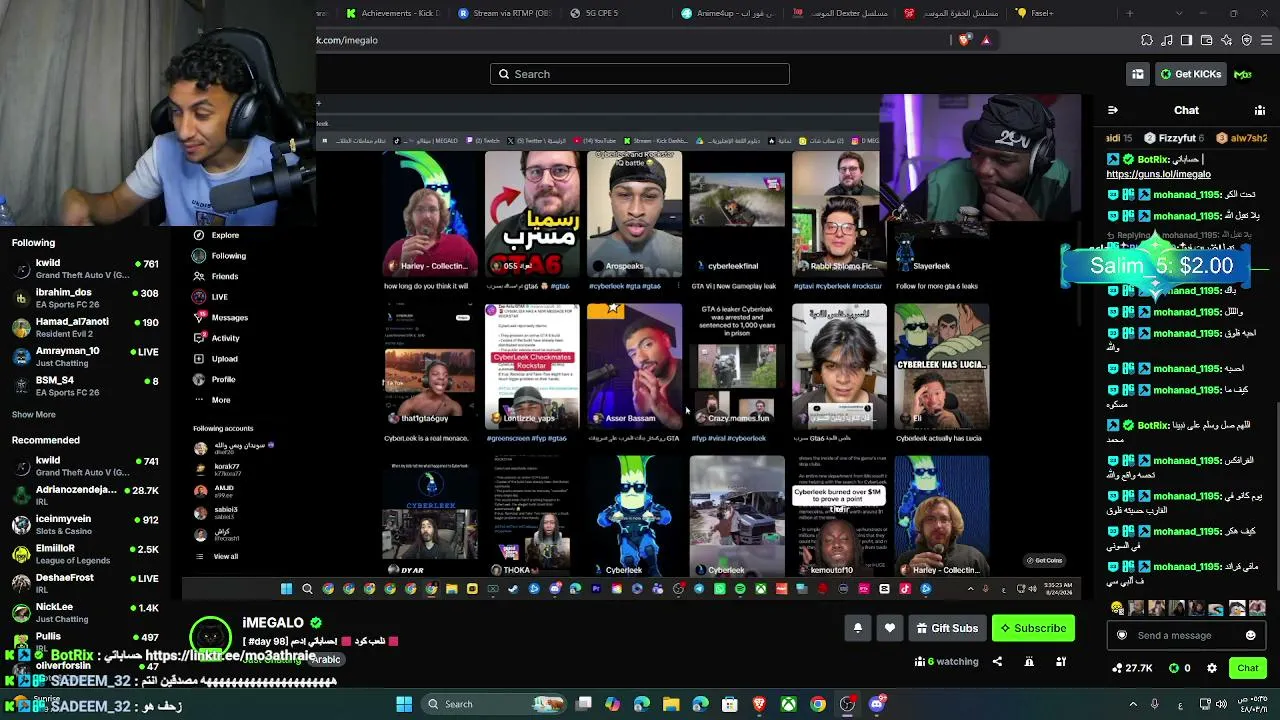Switch to the Achievements - Kick browser tab
Image resolution: width=1280 pixels, height=720 pixels.
click(392, 13)
